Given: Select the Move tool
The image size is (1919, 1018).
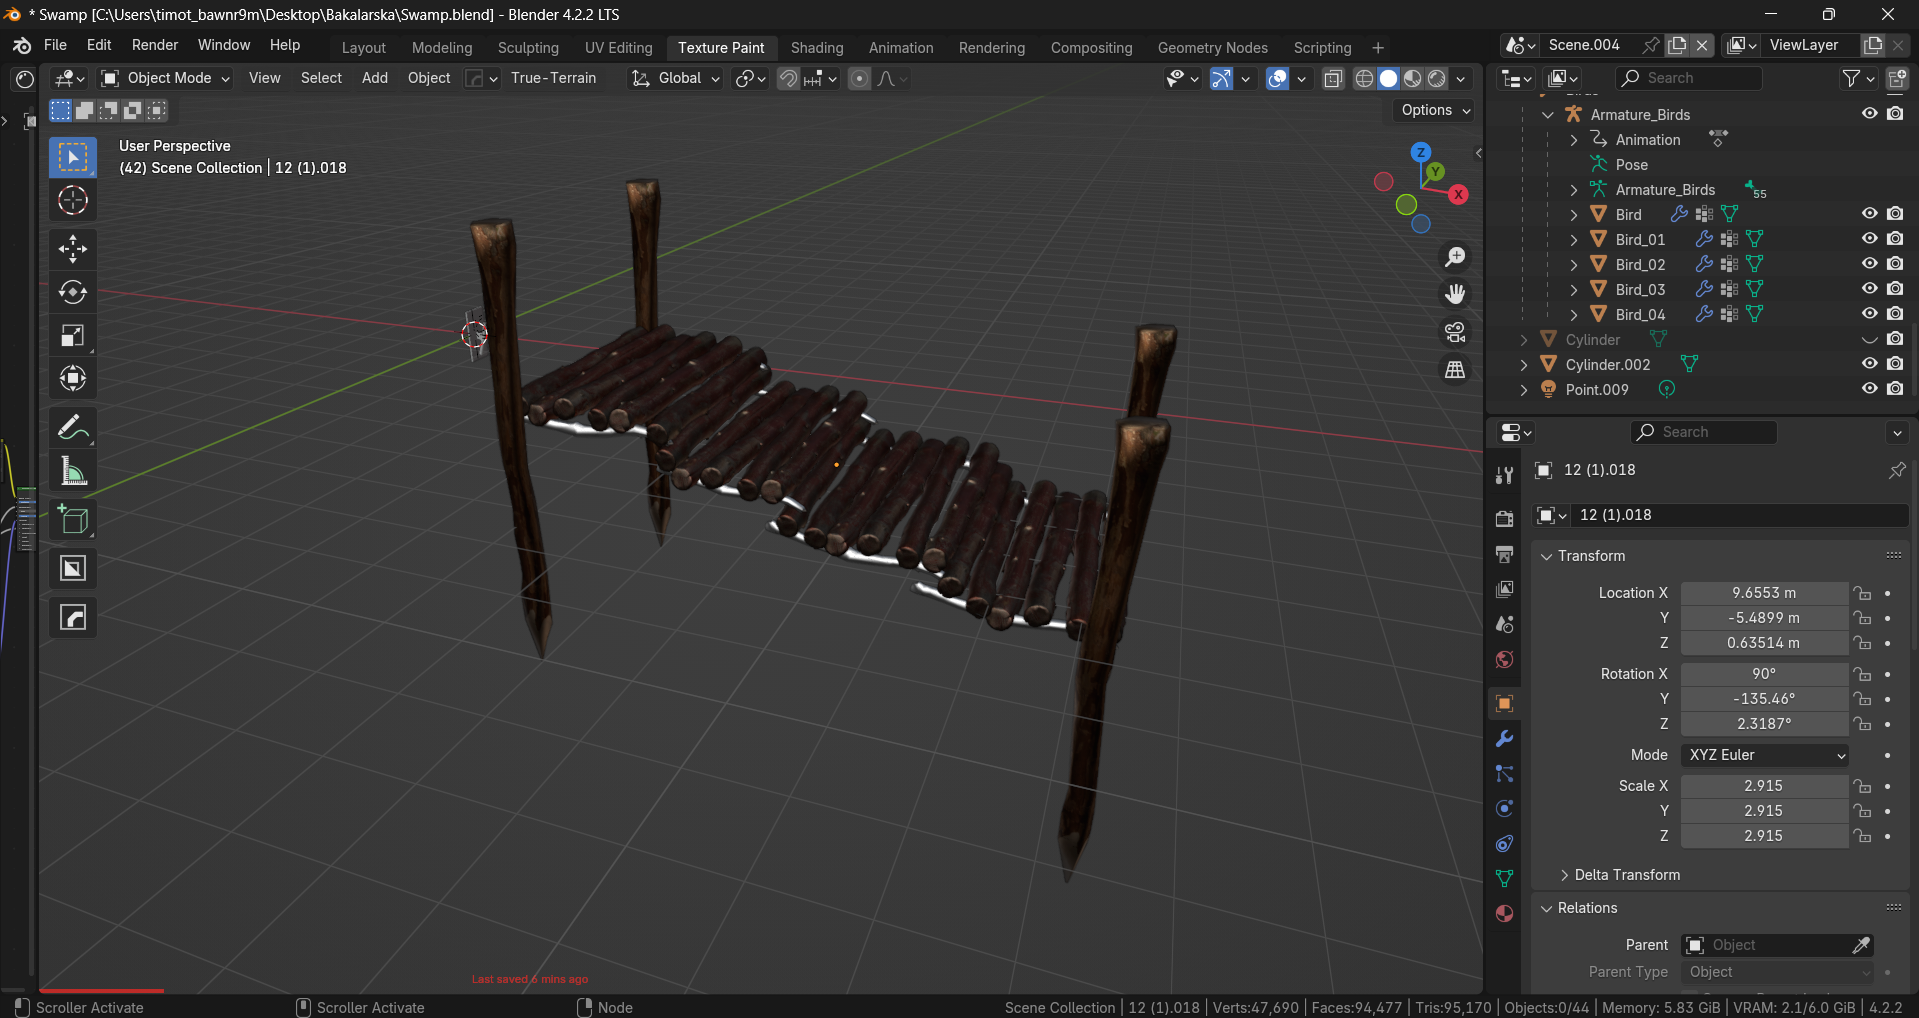Looking at the screenshot, I should 73,248.
